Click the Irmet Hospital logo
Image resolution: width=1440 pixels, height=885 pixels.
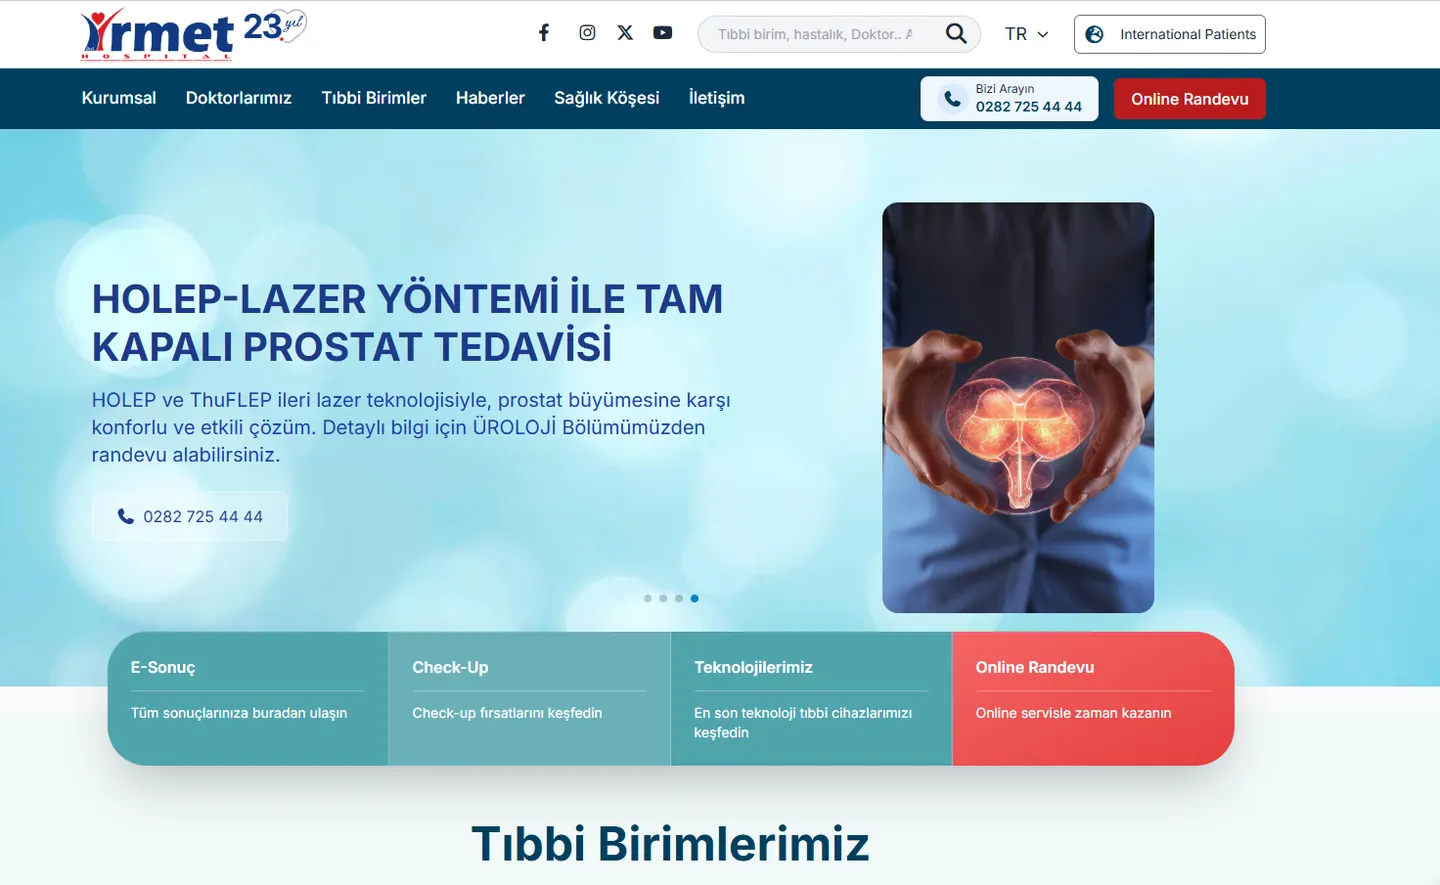coord(157,35)
